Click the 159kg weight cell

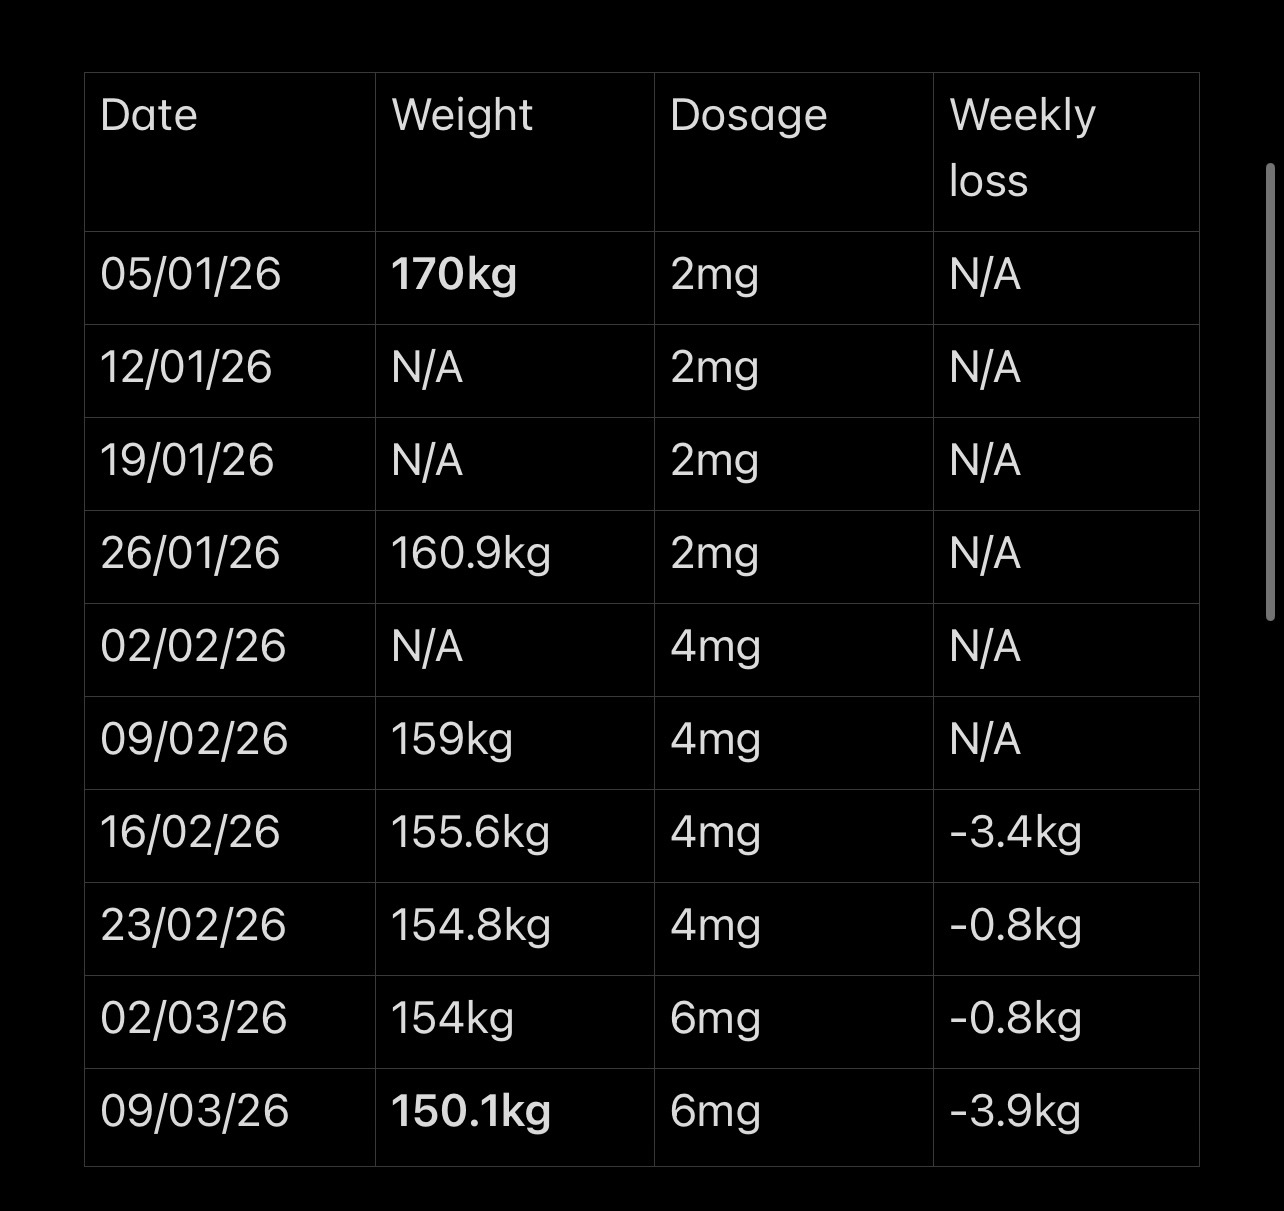coord(451,740)
